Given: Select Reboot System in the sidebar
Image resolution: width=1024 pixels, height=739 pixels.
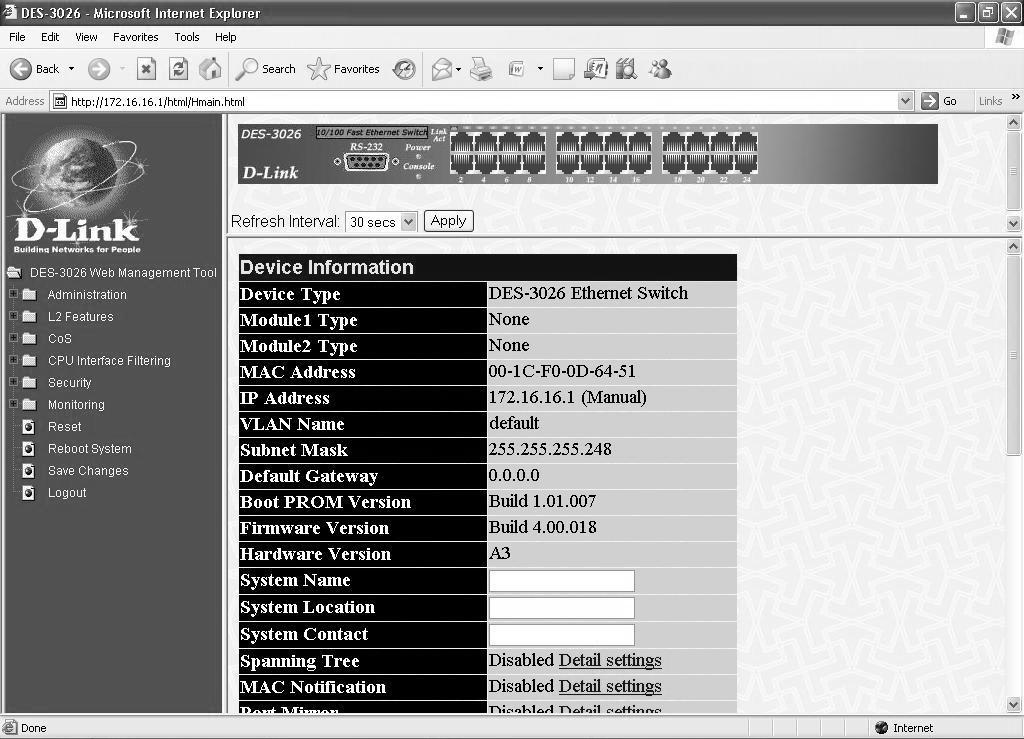Looking at the screenshot, I should [89, 449].
